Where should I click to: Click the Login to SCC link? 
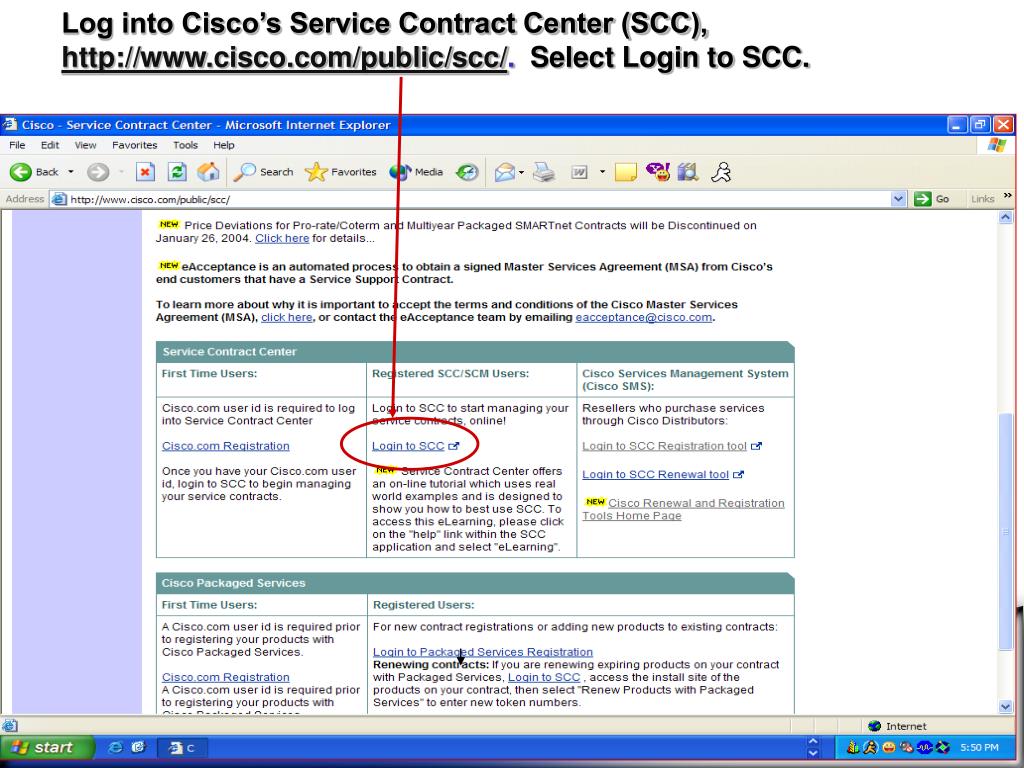(408, 446)
